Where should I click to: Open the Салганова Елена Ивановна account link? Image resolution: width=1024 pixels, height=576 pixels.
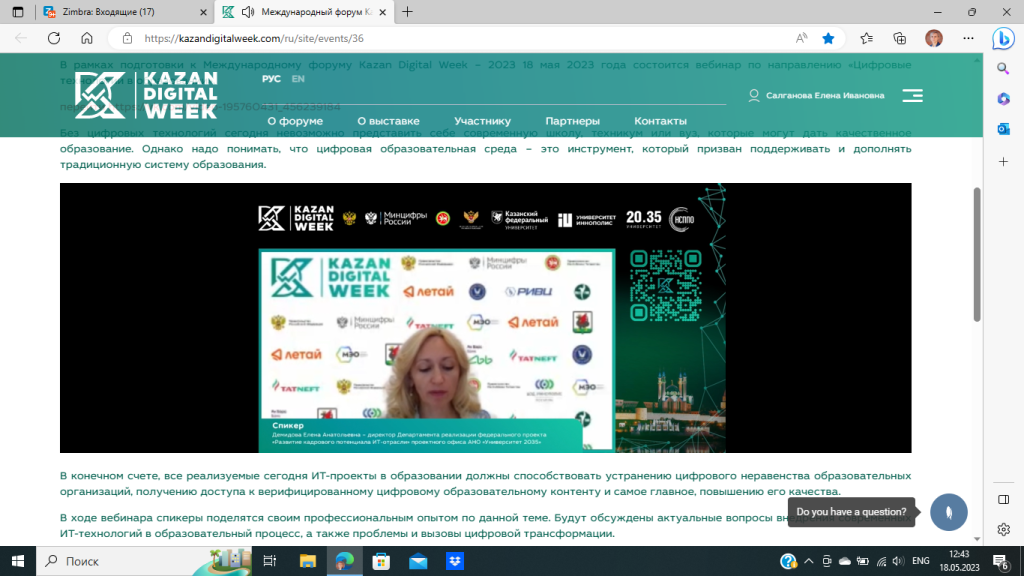[x=816, y=95]
